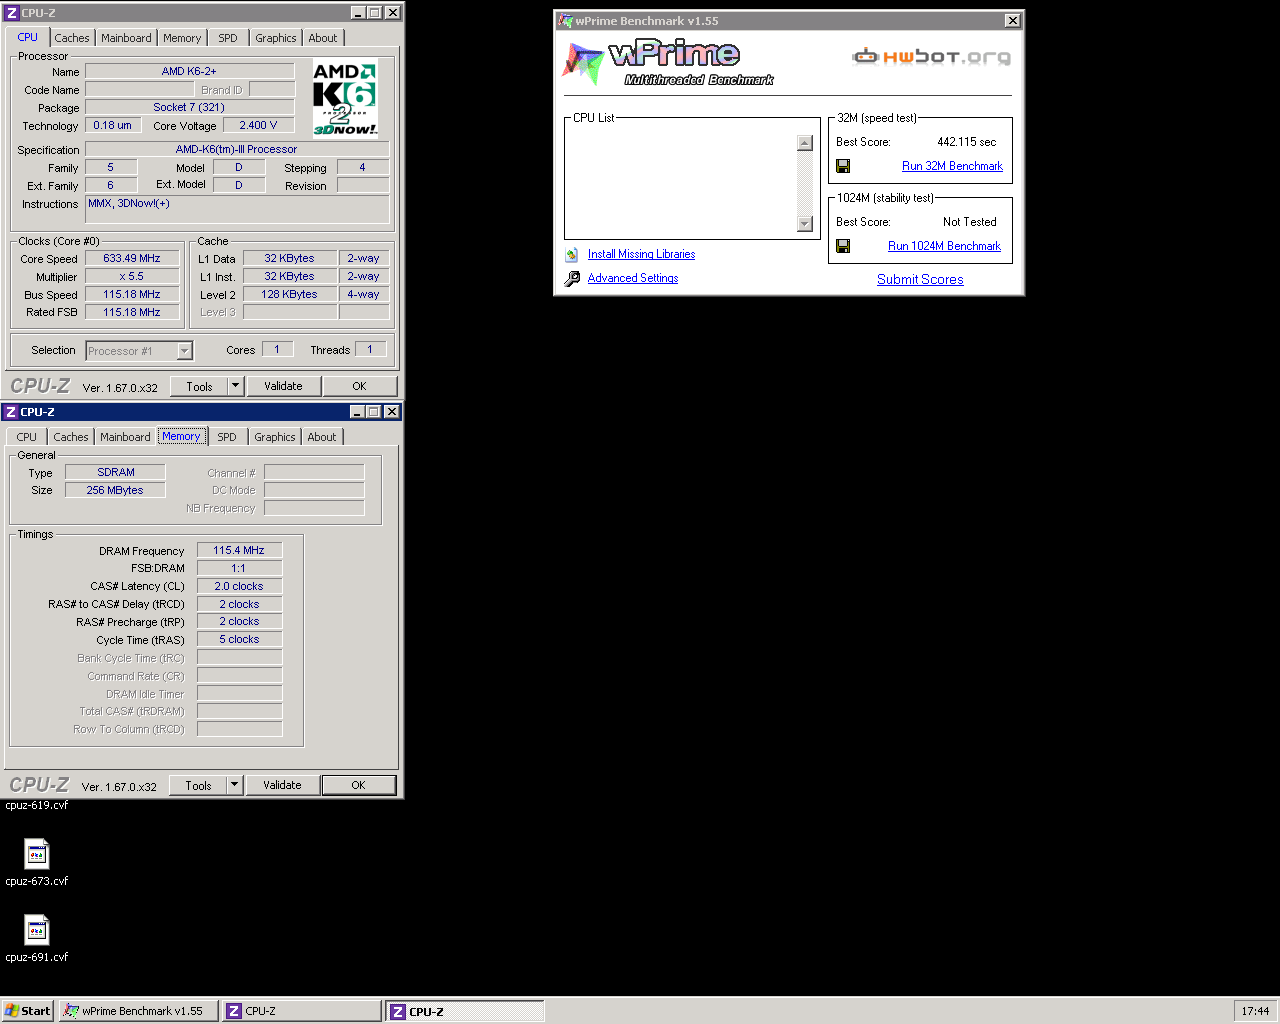The image size is (1280, 1024).
Task: Click the CPU-Z taskbar button next to wPrime
Action: point(301,1011)
